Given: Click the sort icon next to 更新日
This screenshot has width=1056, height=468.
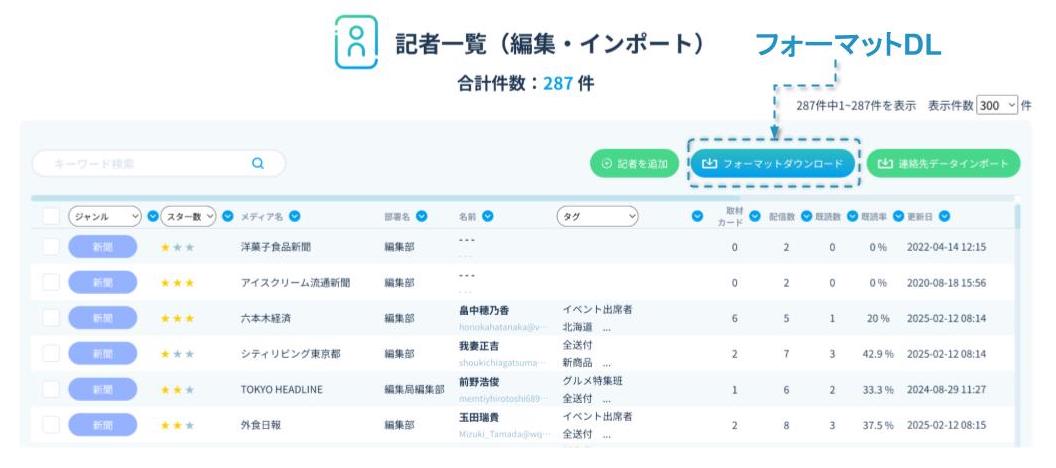Looking at the screenshot, I should click(x=944, y=216).
